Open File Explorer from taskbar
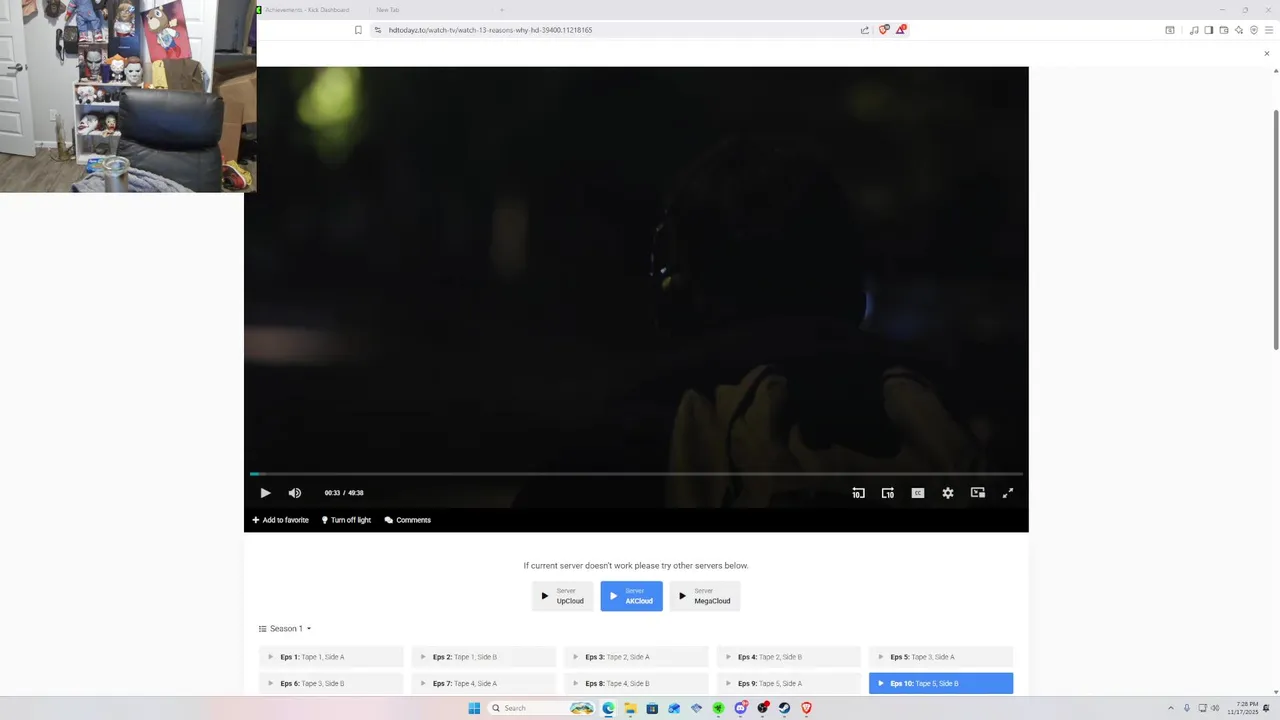Image resolution: width=1280 pixels, height=720 pixels. coord(630,708)
